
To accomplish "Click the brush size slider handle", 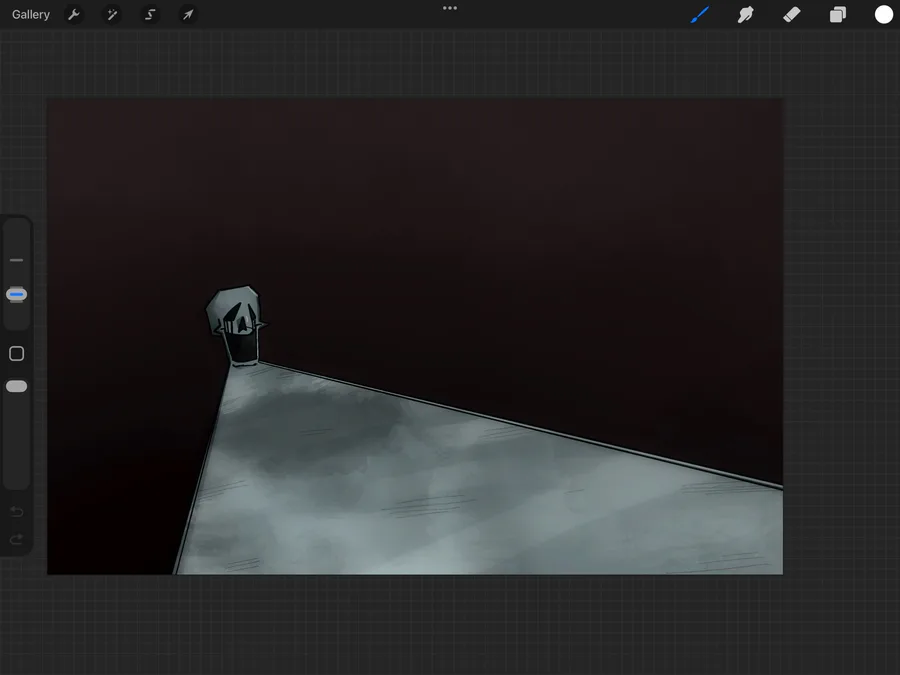I will pyautogui.click(x=16, y=294).
